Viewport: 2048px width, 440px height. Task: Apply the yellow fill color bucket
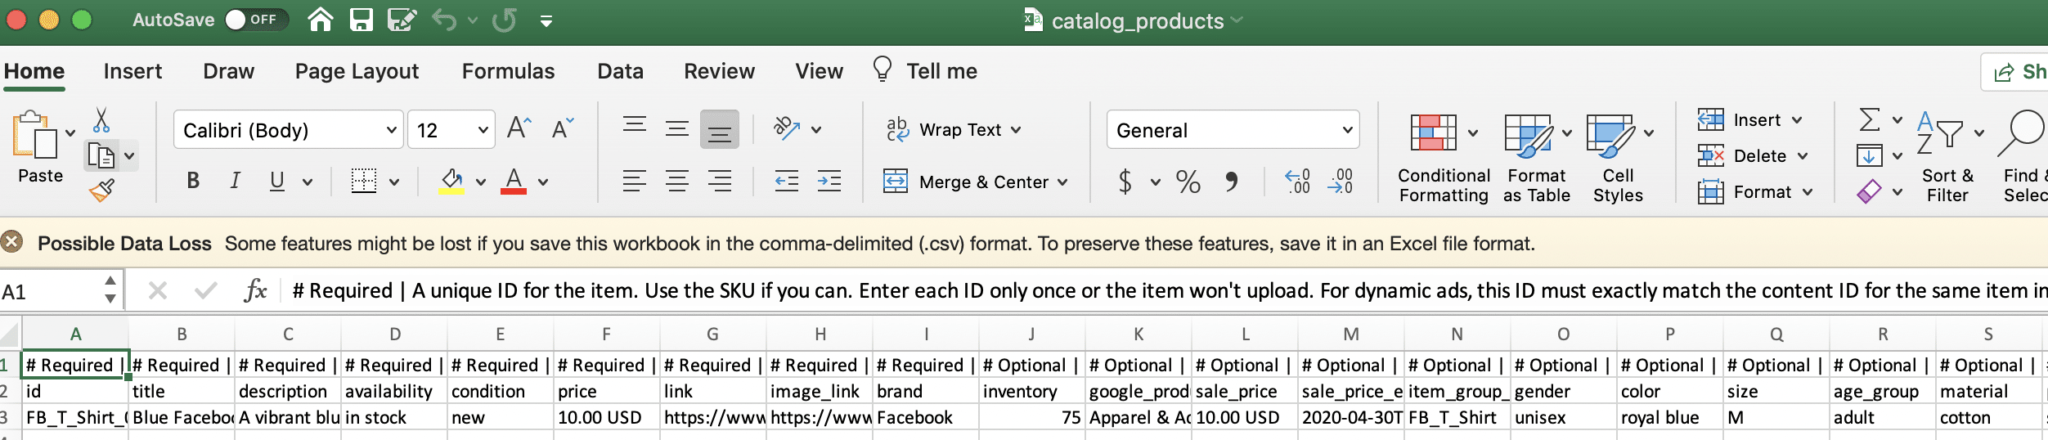[452, 181]
